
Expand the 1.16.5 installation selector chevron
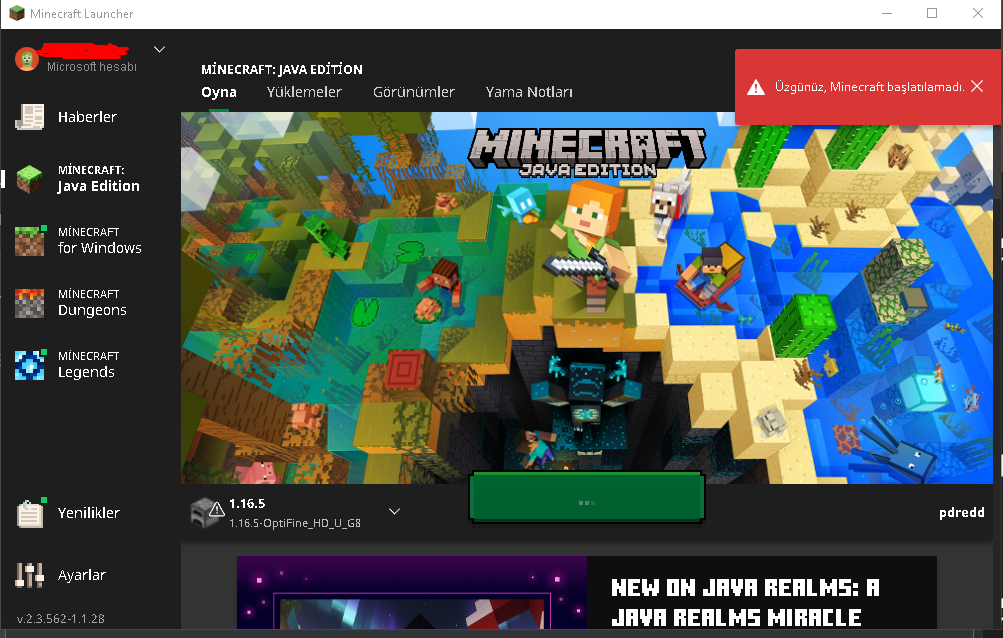[395, 511]
